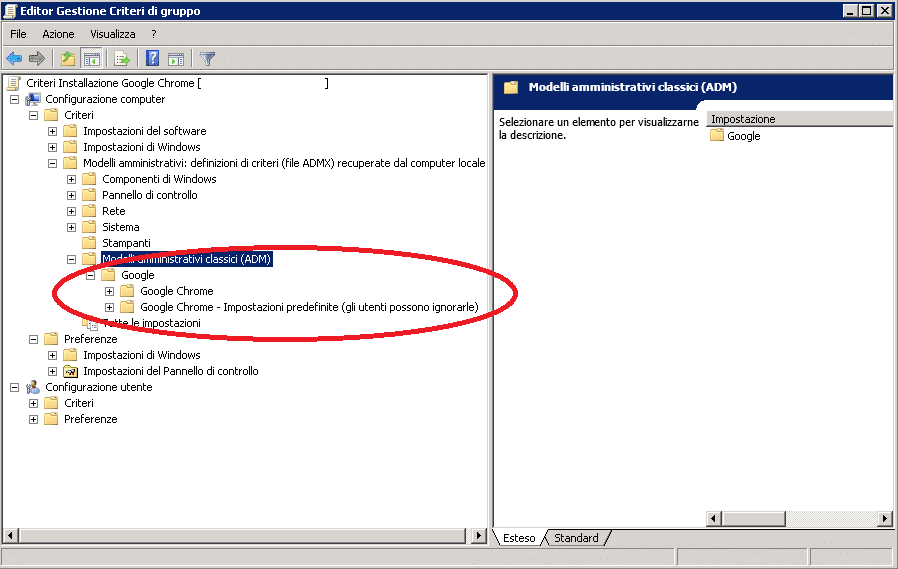The height and width of the screenshot is (569, 898).
Task: Collapse the Configurazione computer node
Action: (15, 100)
